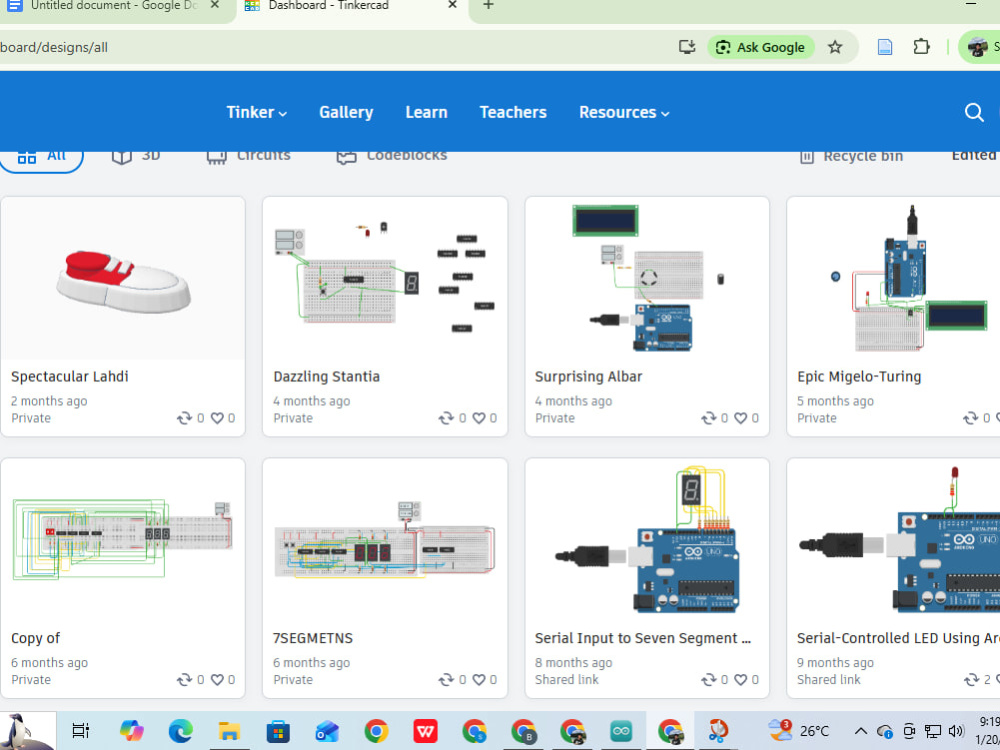Open Microsoft Store from taskbar

pyautogui.click(x=278, y=731)
